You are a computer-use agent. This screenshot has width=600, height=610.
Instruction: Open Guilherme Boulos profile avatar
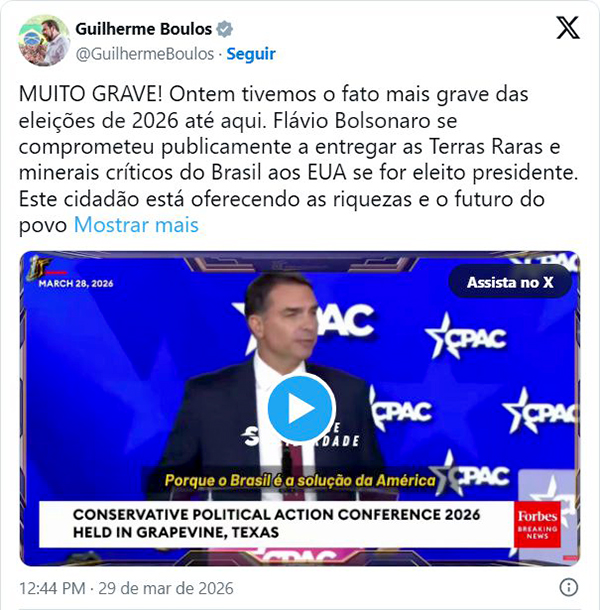coord(44,40)
